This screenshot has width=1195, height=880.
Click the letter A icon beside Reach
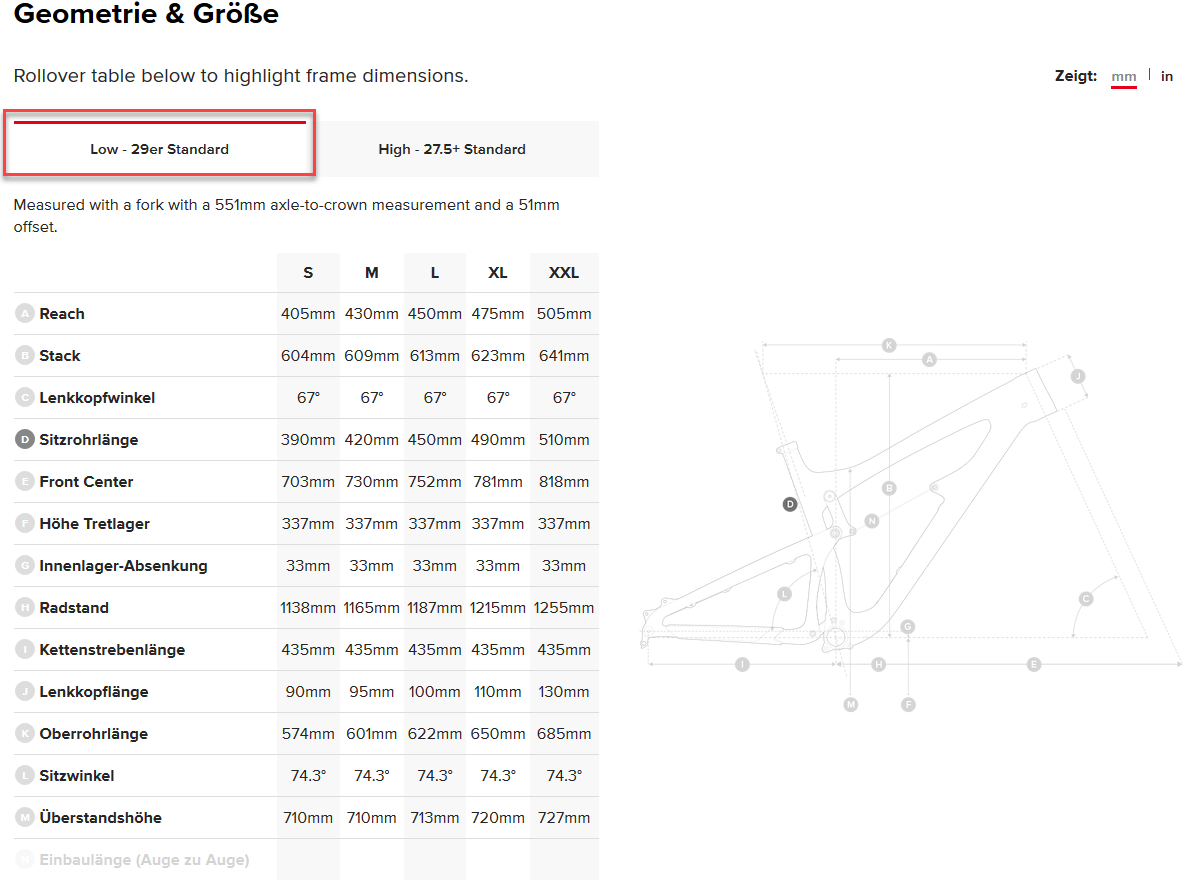[x=25, y=314]
